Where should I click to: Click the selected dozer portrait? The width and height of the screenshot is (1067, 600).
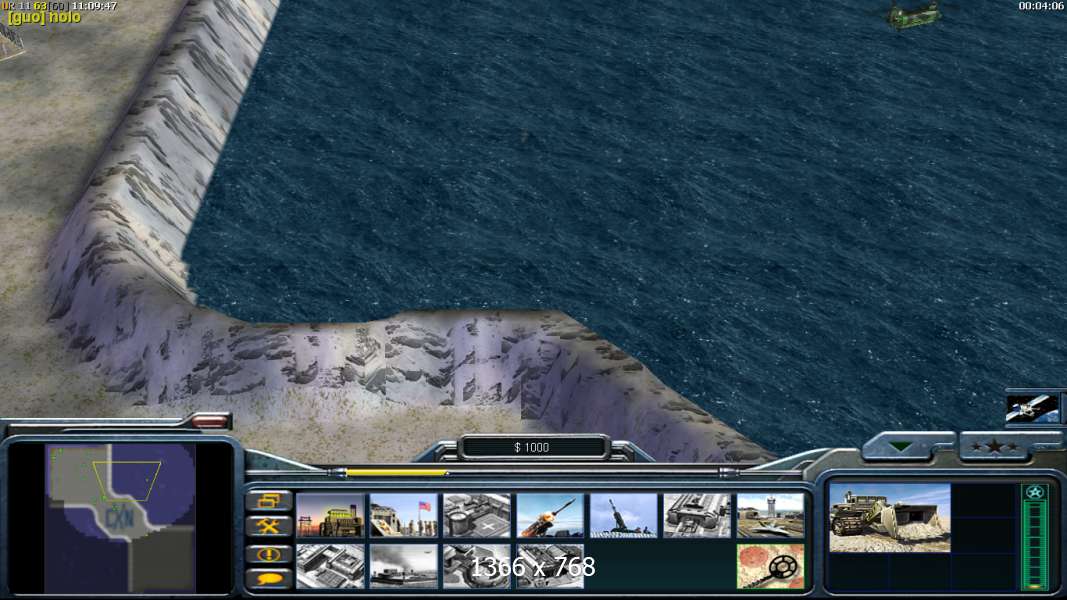point(890,518)
